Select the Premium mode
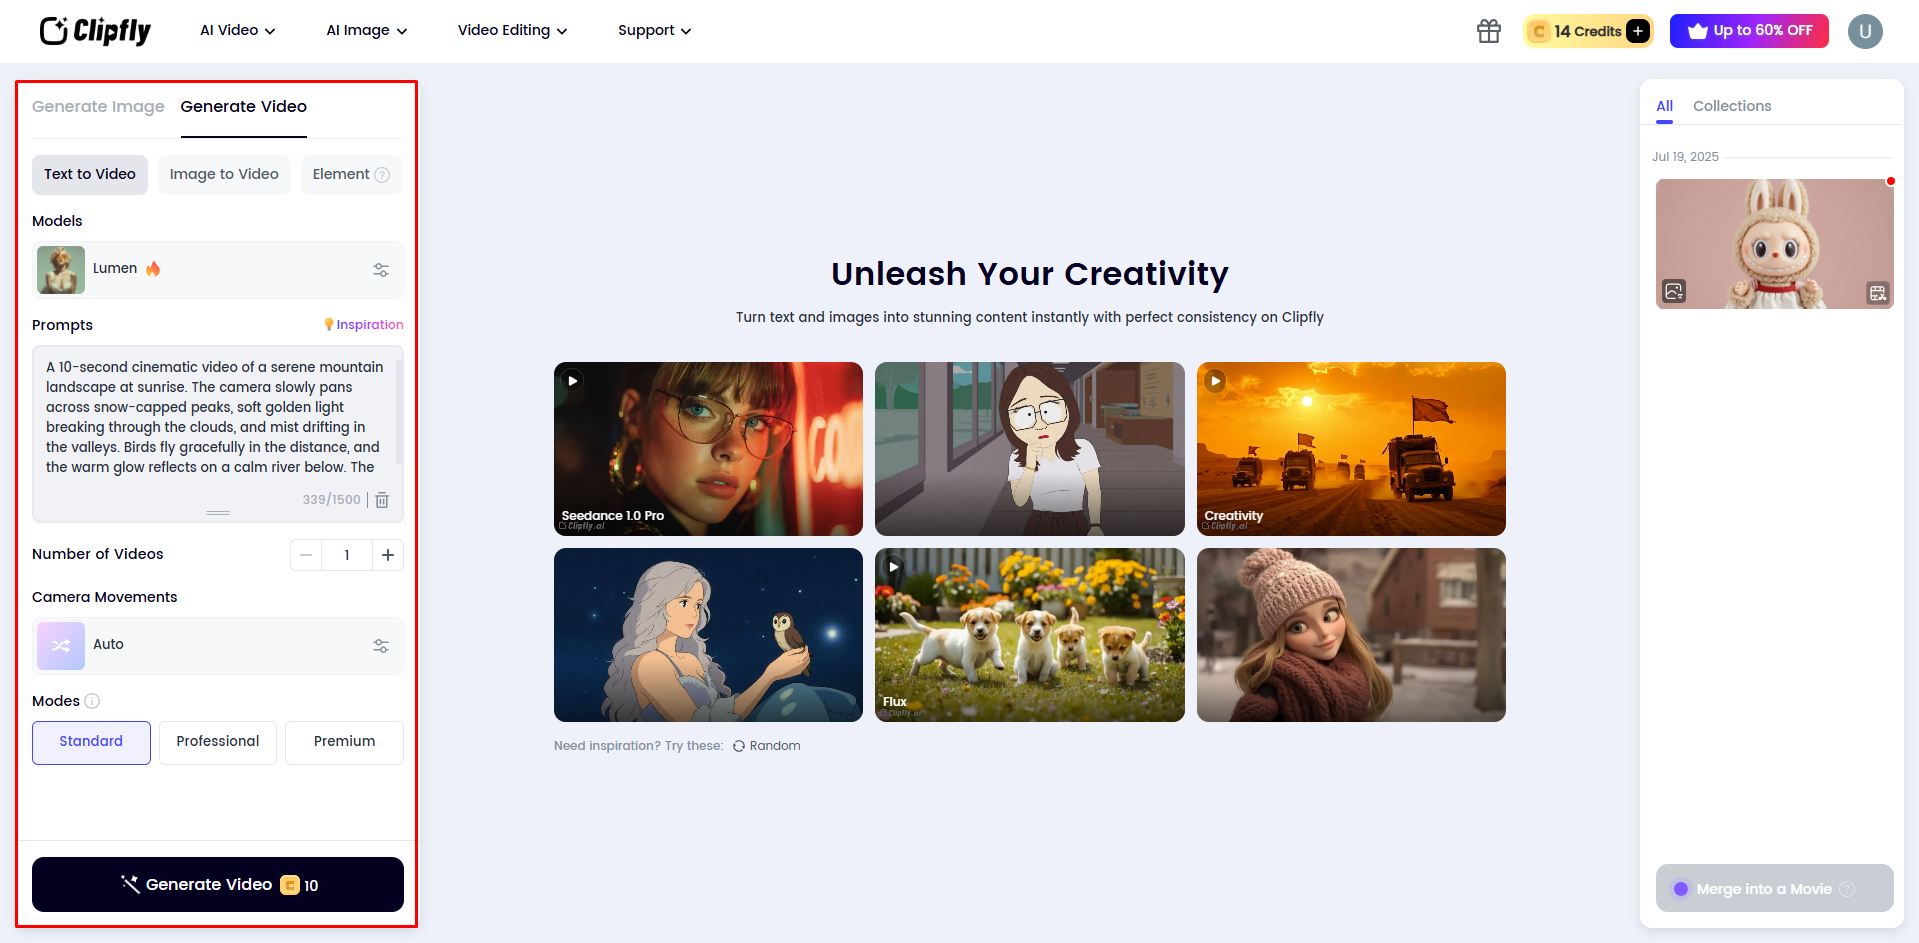Viewport: 1919px width, 943px height. 344,742
